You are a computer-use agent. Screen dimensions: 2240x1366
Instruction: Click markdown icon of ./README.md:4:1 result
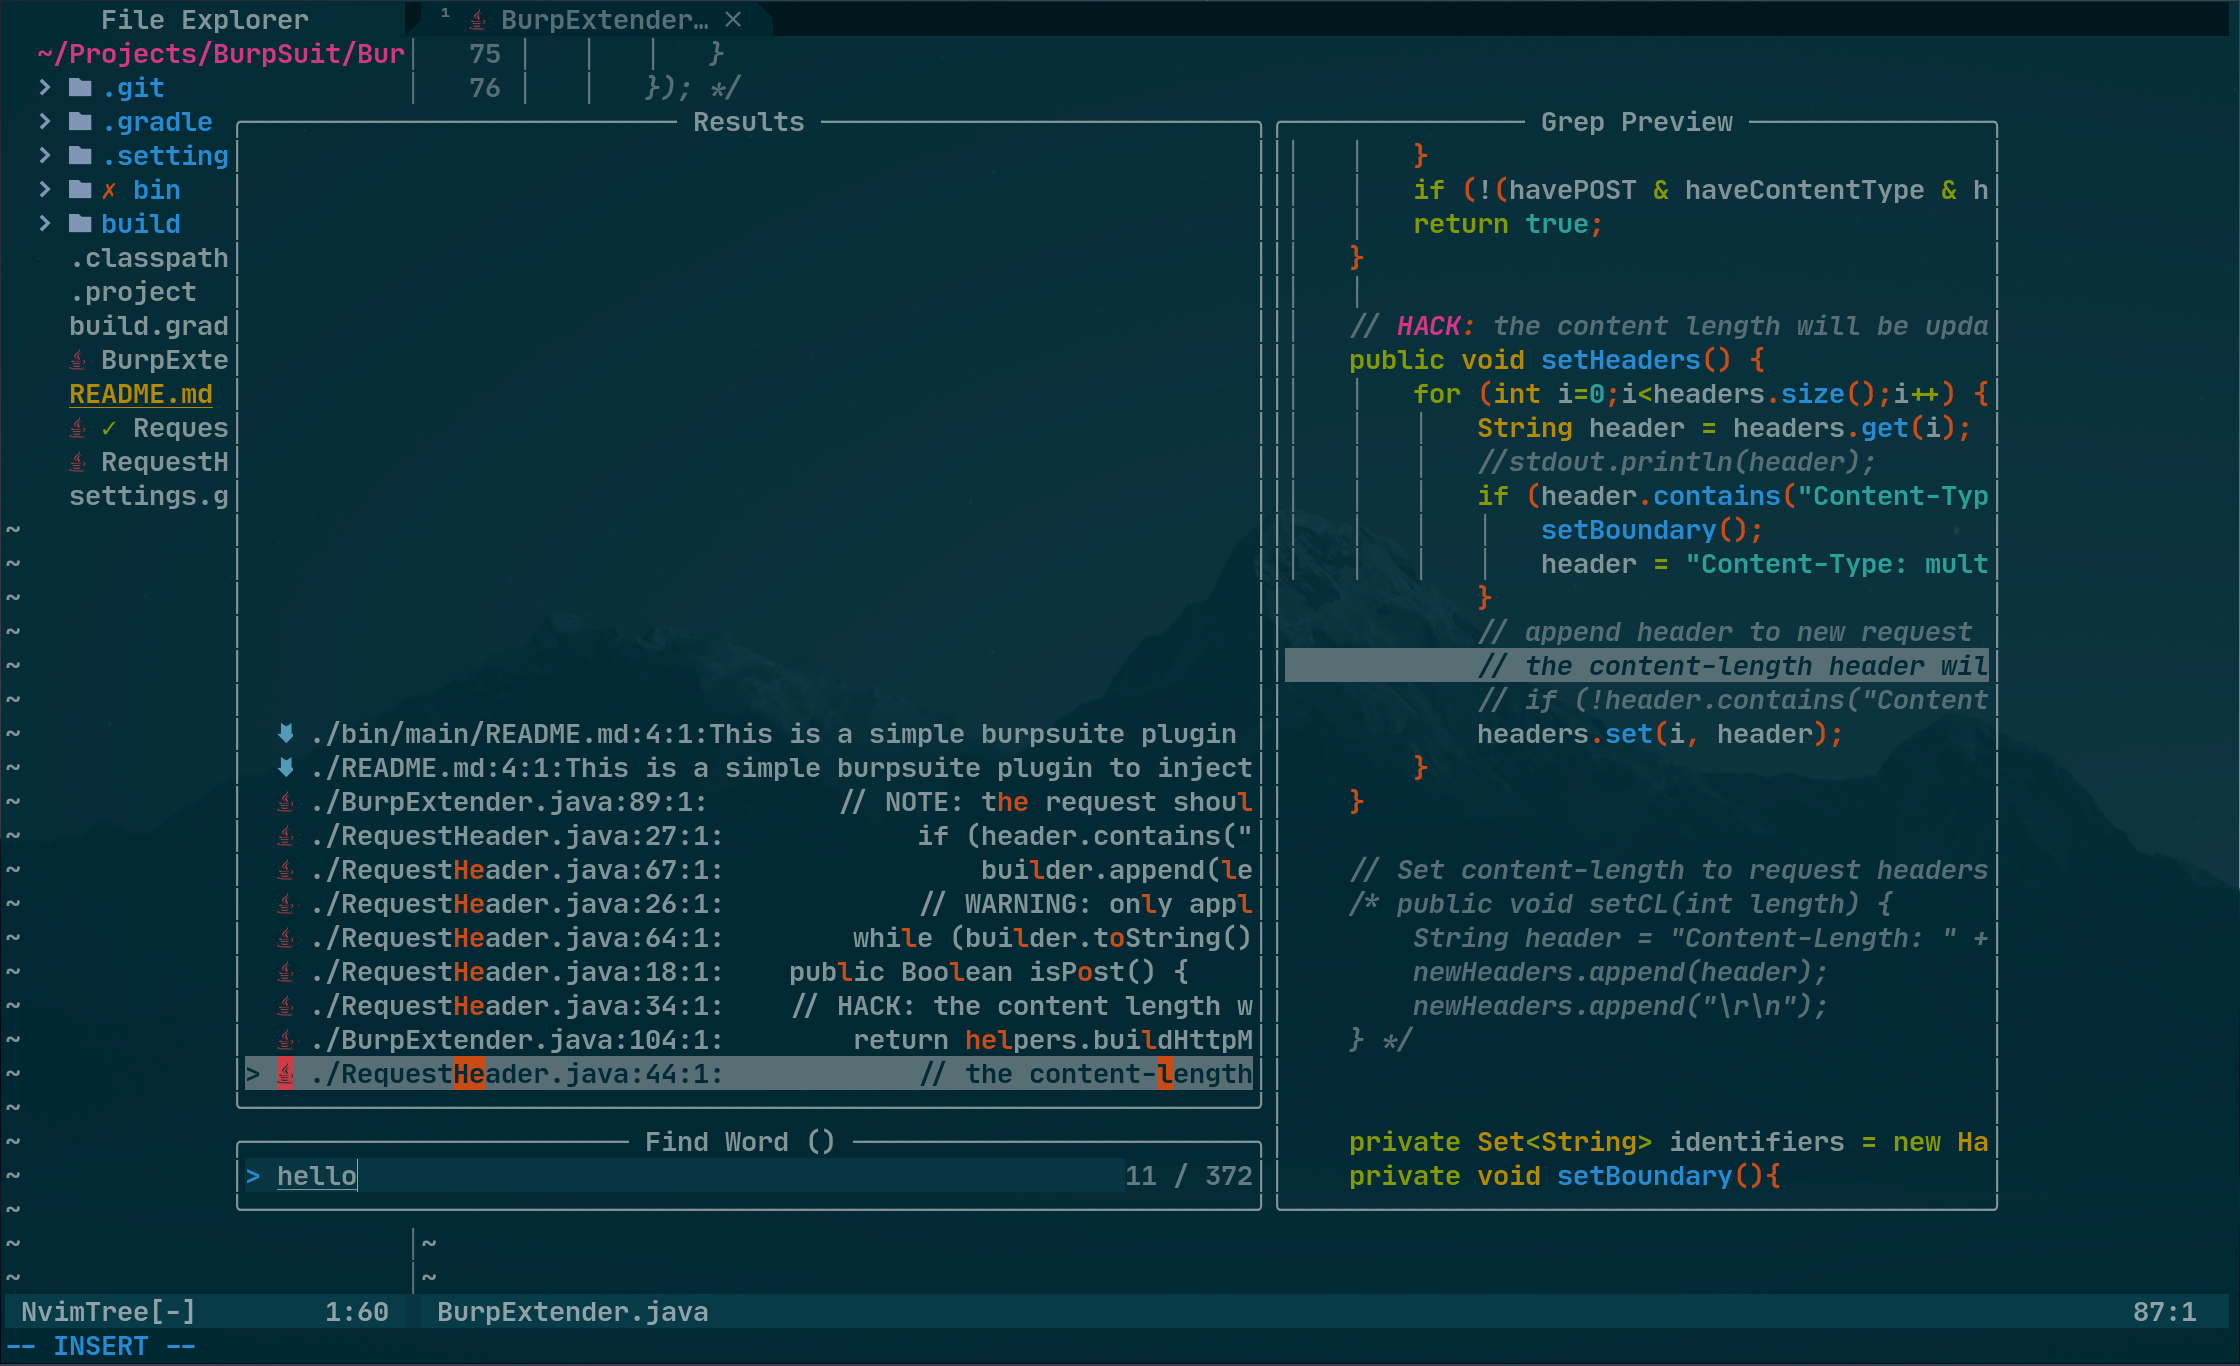(286, 768)
